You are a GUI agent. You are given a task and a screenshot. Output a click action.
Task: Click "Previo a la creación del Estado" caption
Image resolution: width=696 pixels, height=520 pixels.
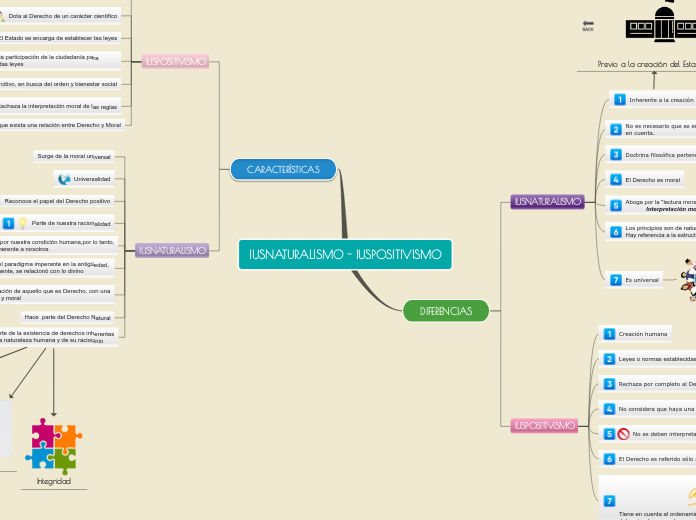(647, 64)
